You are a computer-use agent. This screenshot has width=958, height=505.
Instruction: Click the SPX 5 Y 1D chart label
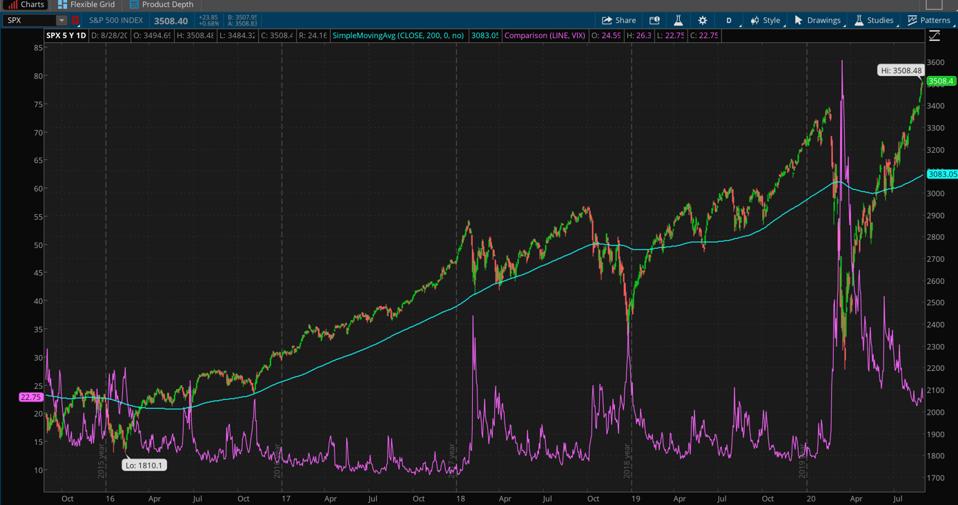coord(66,36)
